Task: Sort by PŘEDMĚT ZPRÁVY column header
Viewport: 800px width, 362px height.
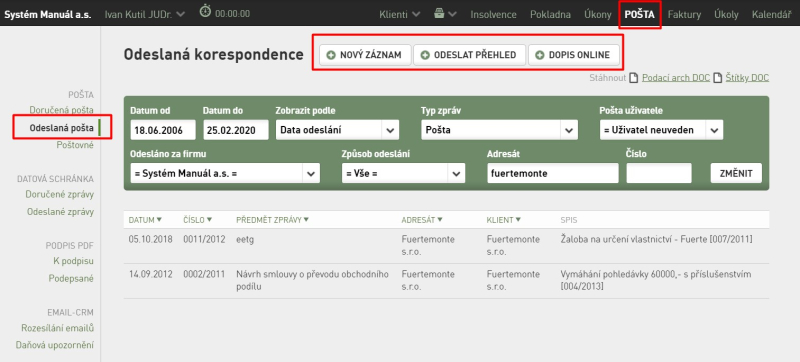Action: [272, 220]
